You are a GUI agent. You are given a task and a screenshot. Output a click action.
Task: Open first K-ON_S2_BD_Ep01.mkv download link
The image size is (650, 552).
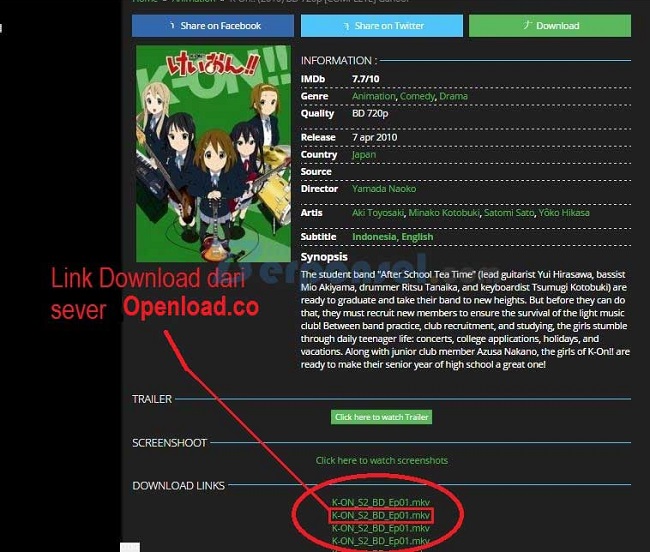pos(381,502)
